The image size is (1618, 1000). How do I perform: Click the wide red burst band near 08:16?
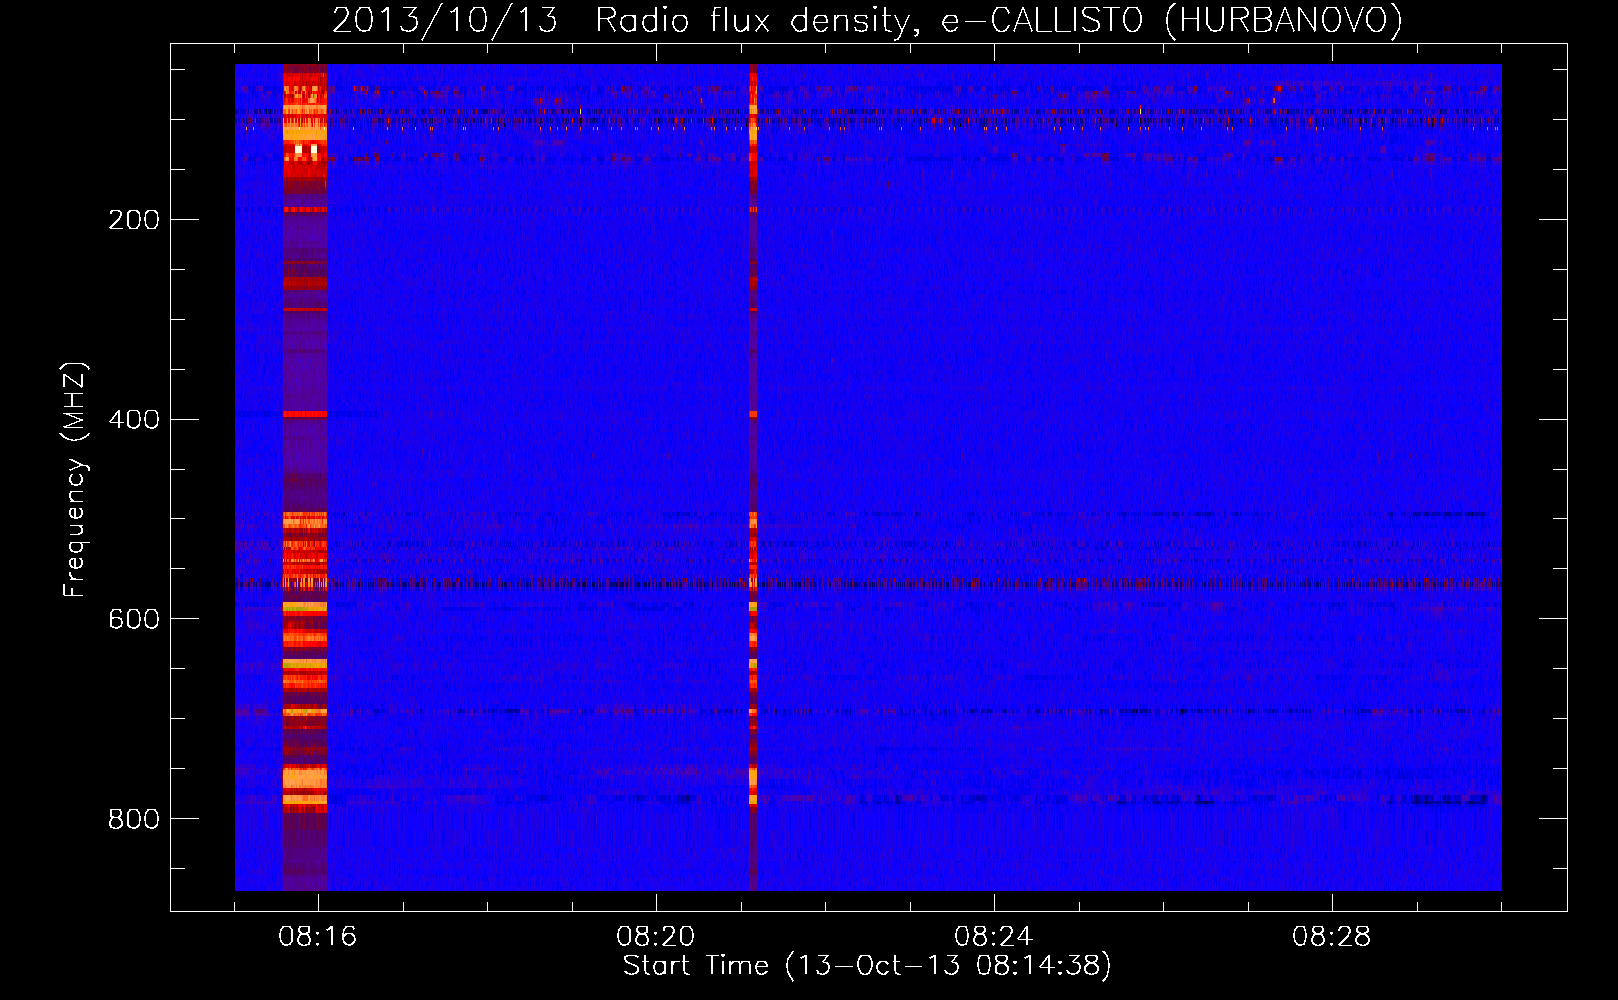pyautogui.click(x=305, y=477)
